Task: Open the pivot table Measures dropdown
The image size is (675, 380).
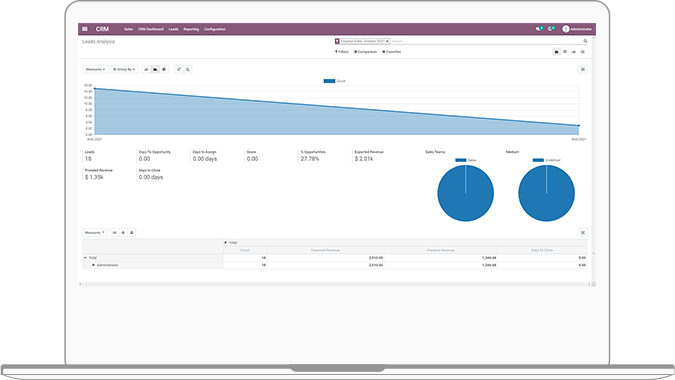Action: 95,232
